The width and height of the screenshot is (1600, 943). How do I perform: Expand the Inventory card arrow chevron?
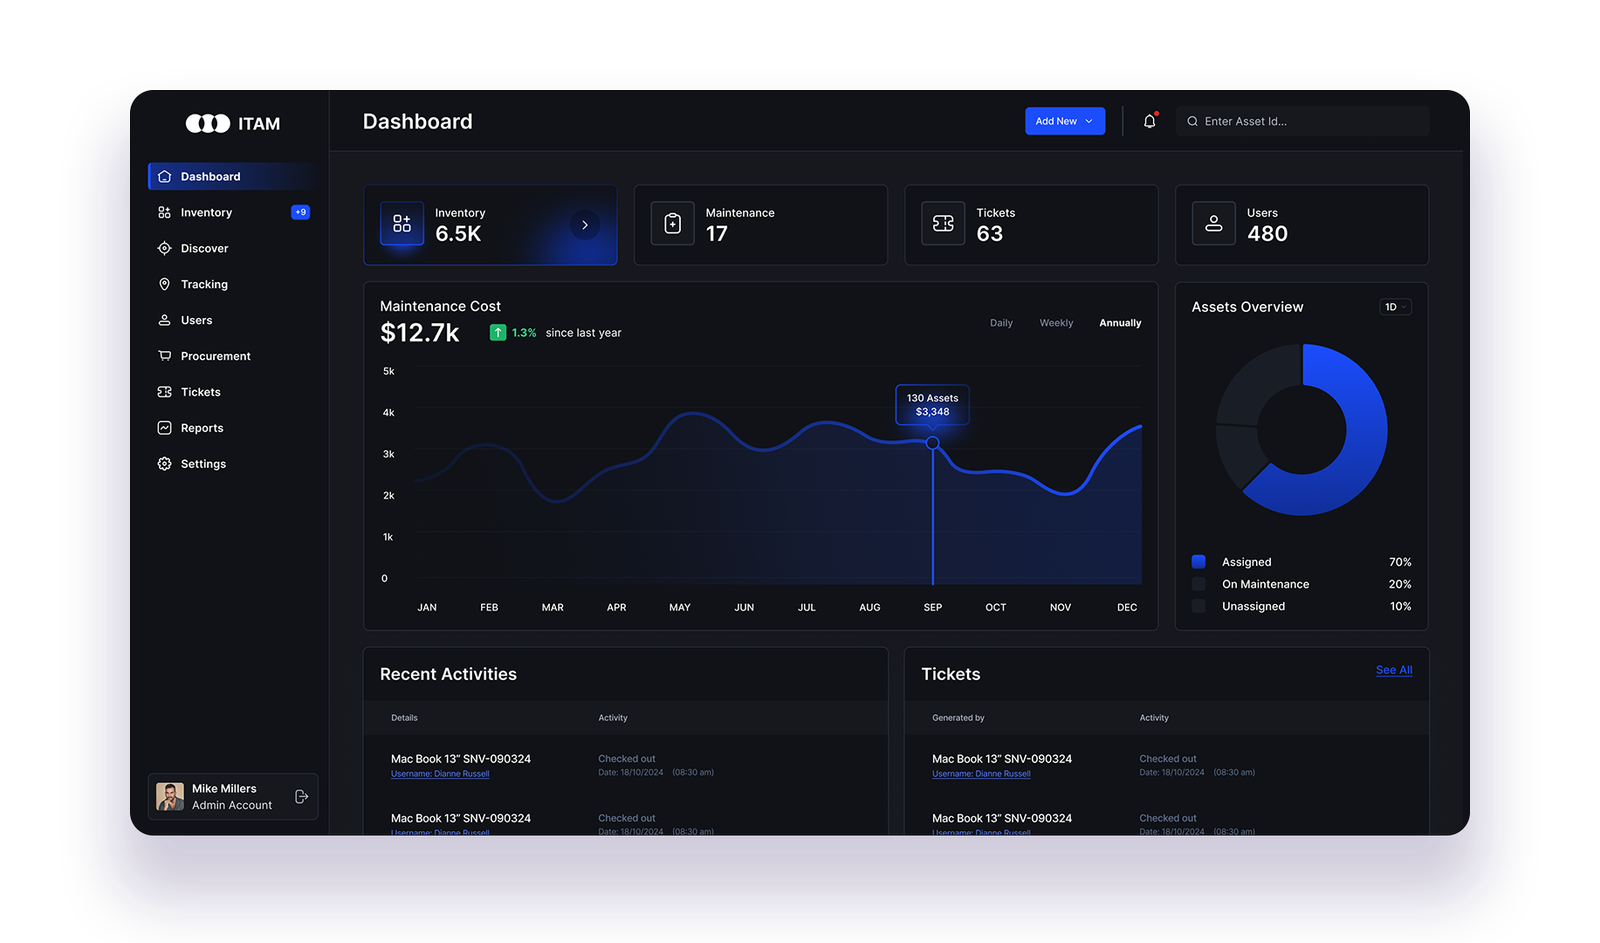(585, 225)
